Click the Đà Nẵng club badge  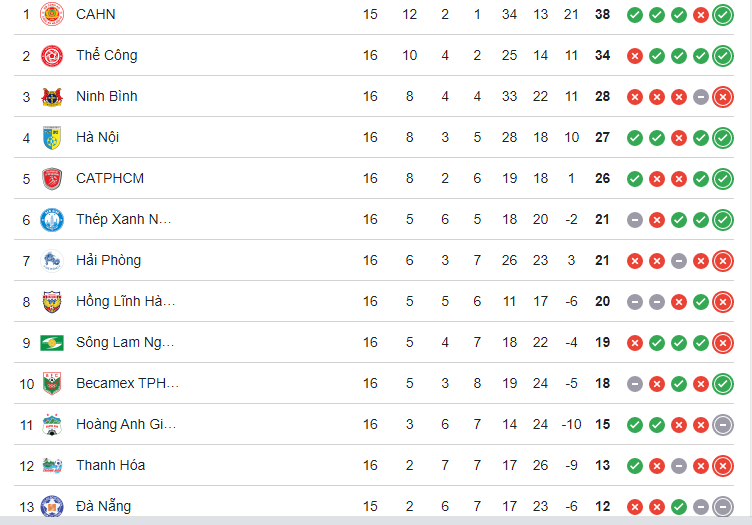[x=51, y=506]
